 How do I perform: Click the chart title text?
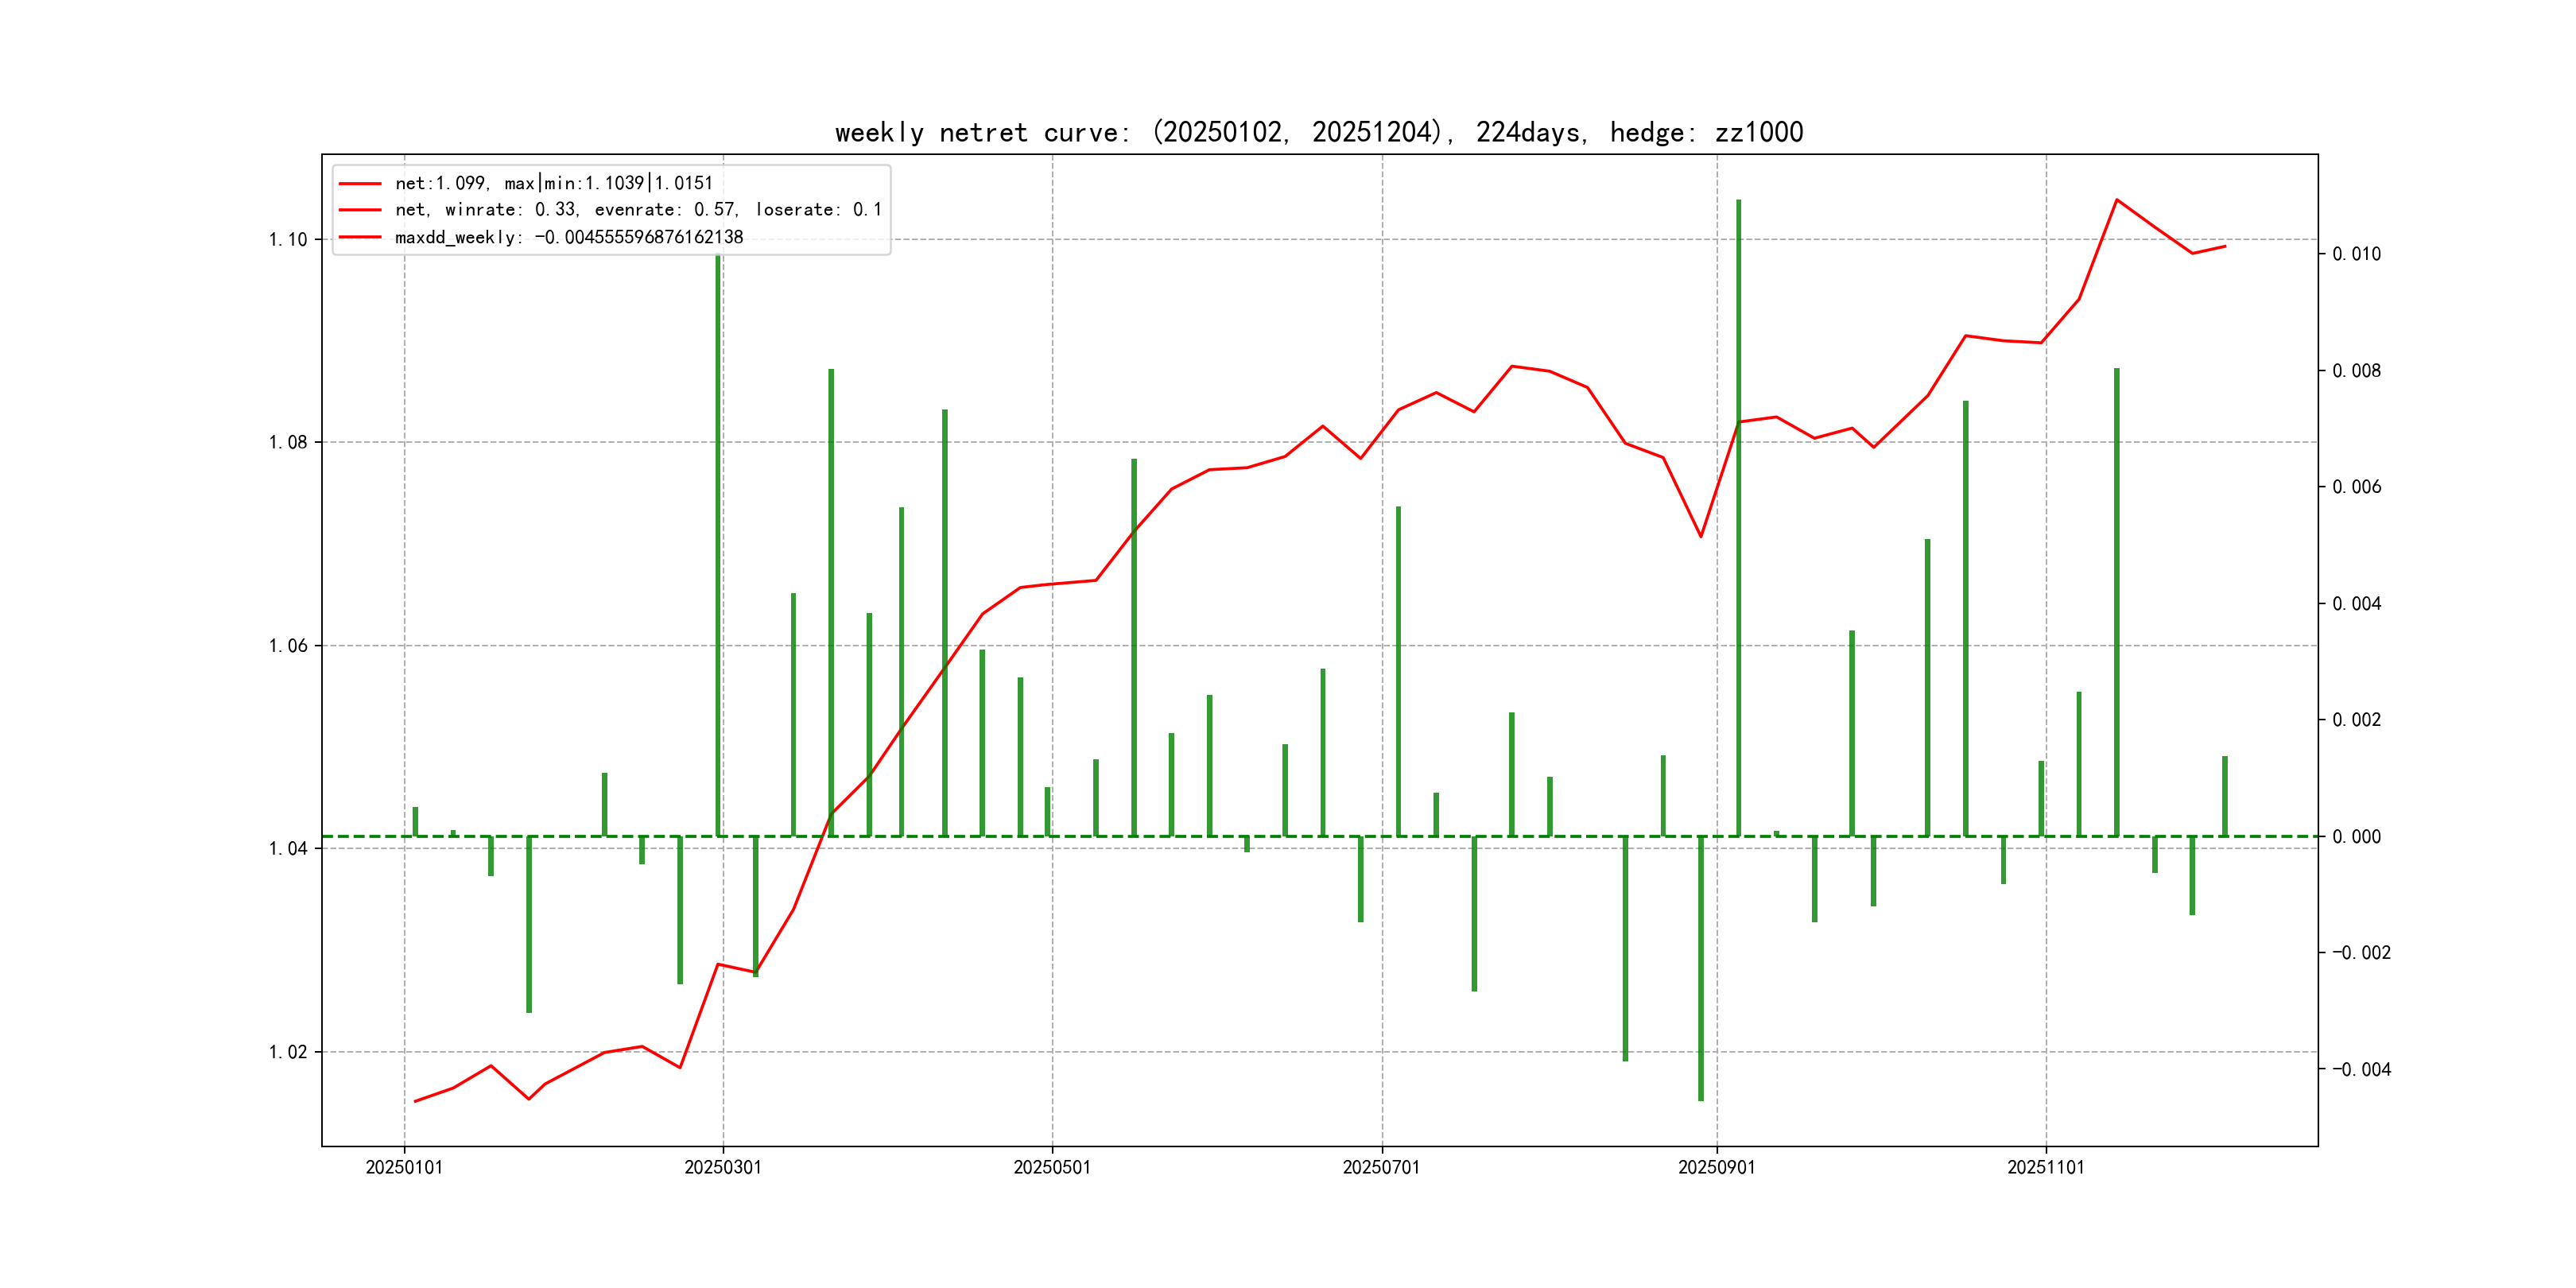tap(1318, 132)
